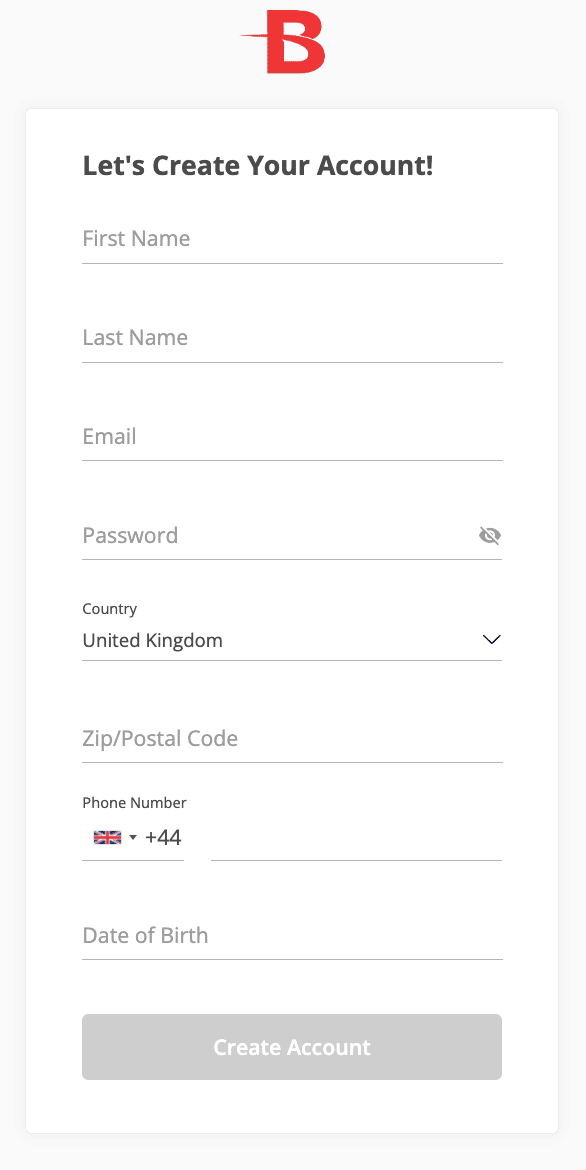Click the +44 dialing code
Viewport: 586px width, 1170px height.
[x=163, y=837]
